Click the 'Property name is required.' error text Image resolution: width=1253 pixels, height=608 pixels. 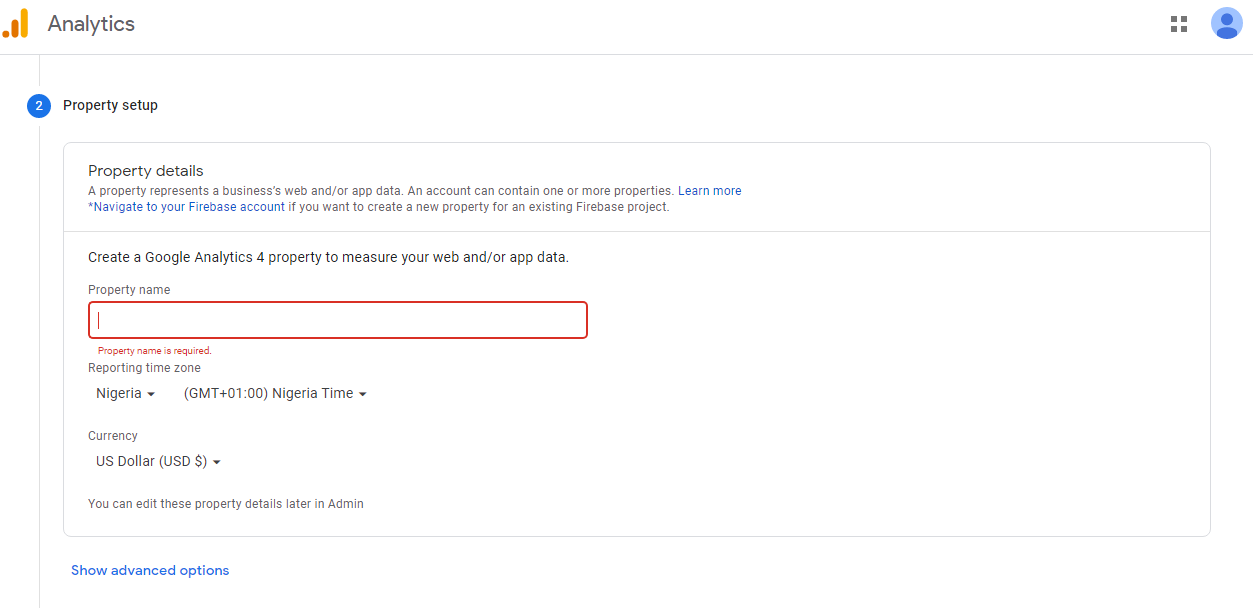155,351
